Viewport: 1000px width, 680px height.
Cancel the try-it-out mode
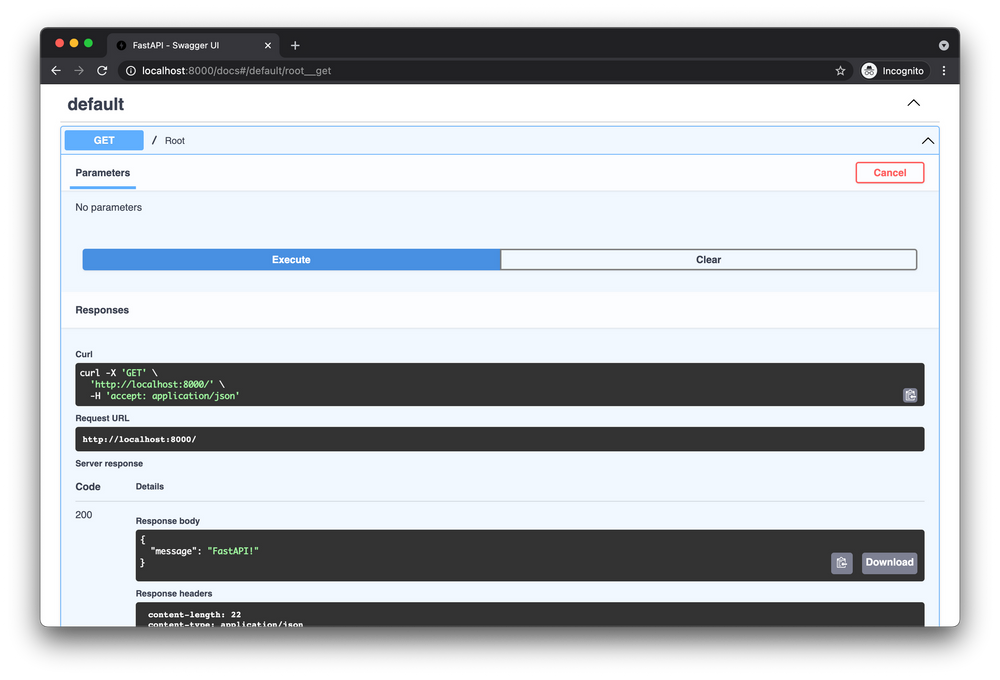(x=889, y=172)
